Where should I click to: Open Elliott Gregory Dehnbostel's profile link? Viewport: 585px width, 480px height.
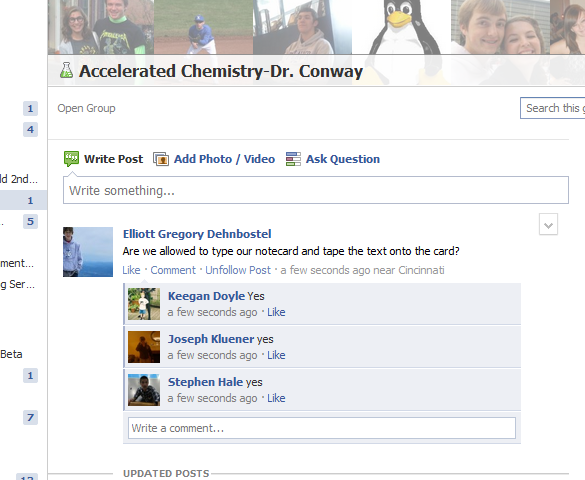point(197,234)
